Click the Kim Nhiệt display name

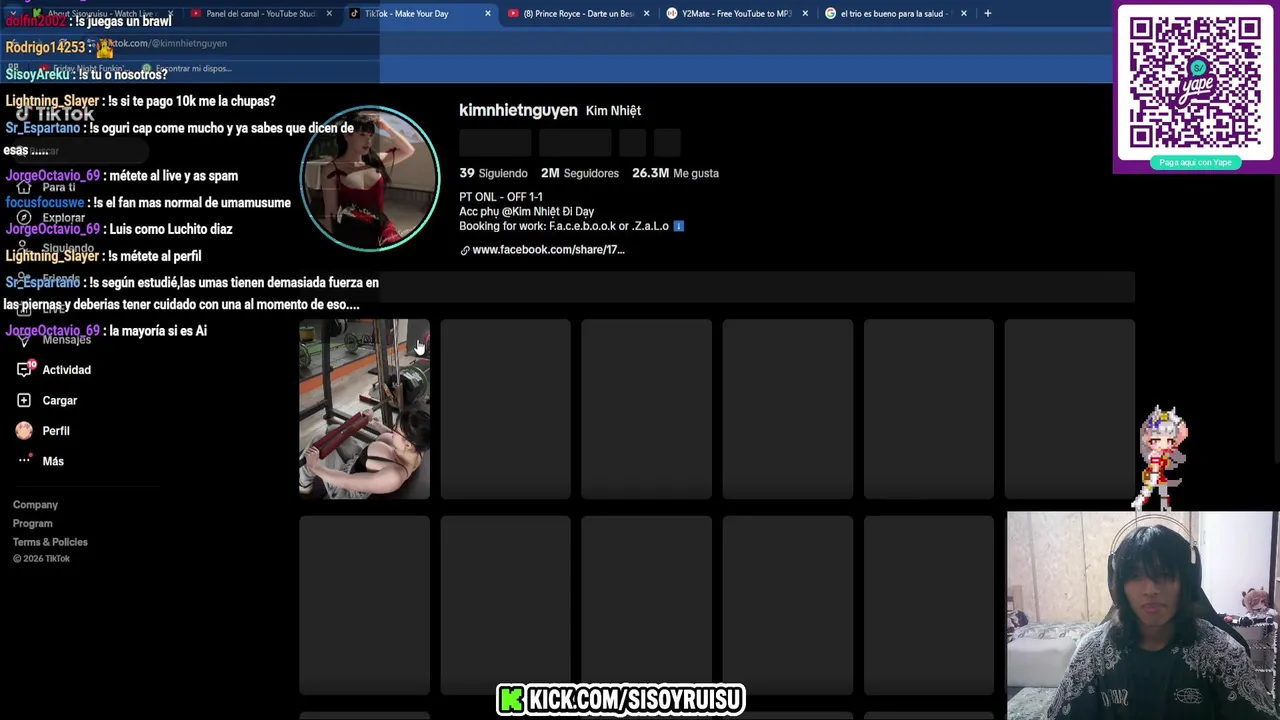613,111
